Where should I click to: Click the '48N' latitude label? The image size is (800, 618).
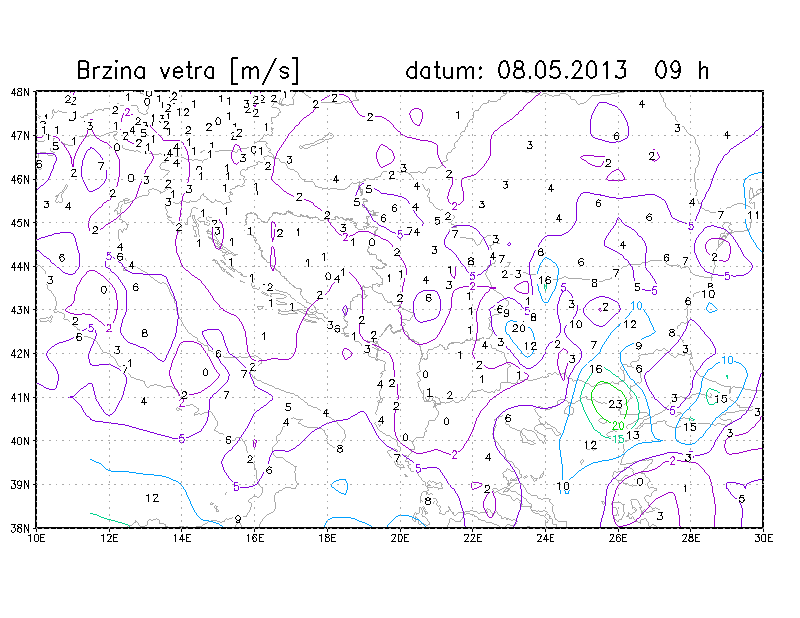(20, 92)
